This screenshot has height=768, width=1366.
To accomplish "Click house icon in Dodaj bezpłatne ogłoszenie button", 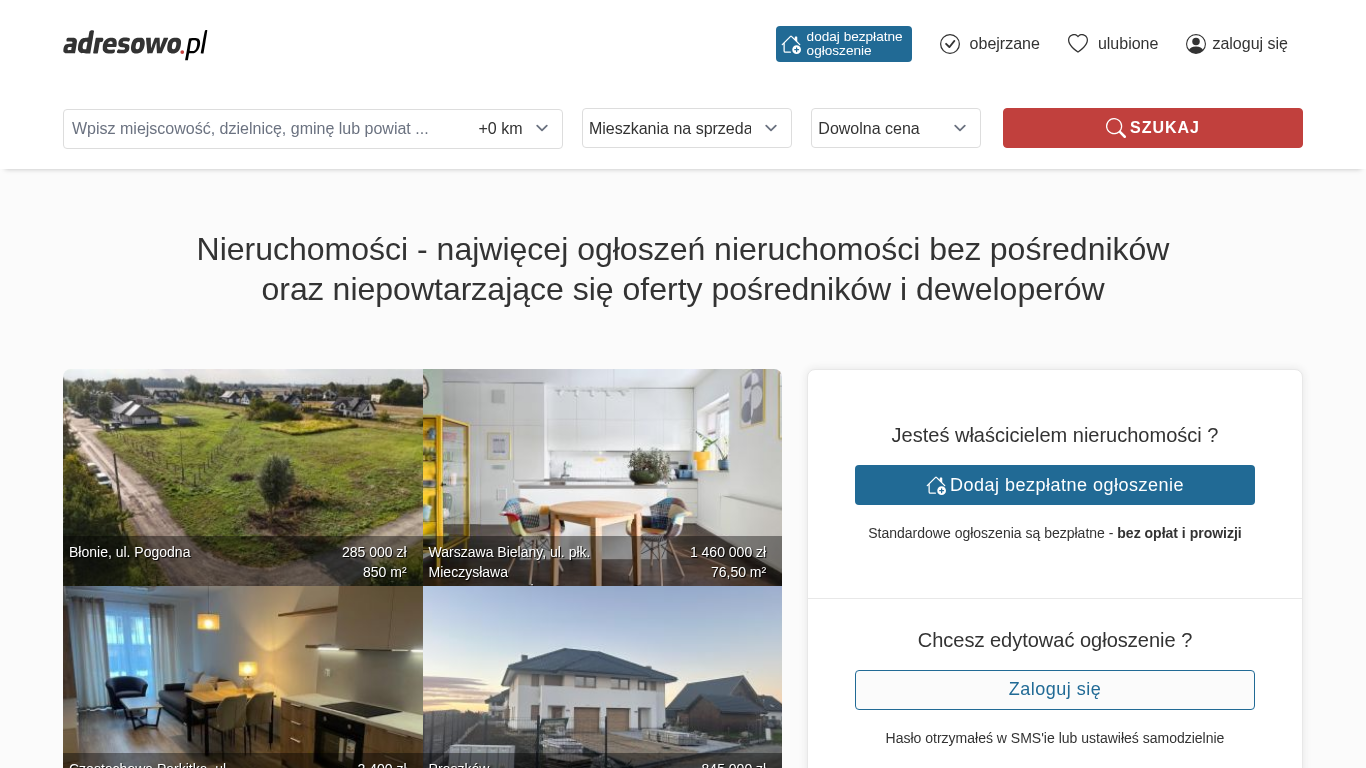I will pos(936,485).
